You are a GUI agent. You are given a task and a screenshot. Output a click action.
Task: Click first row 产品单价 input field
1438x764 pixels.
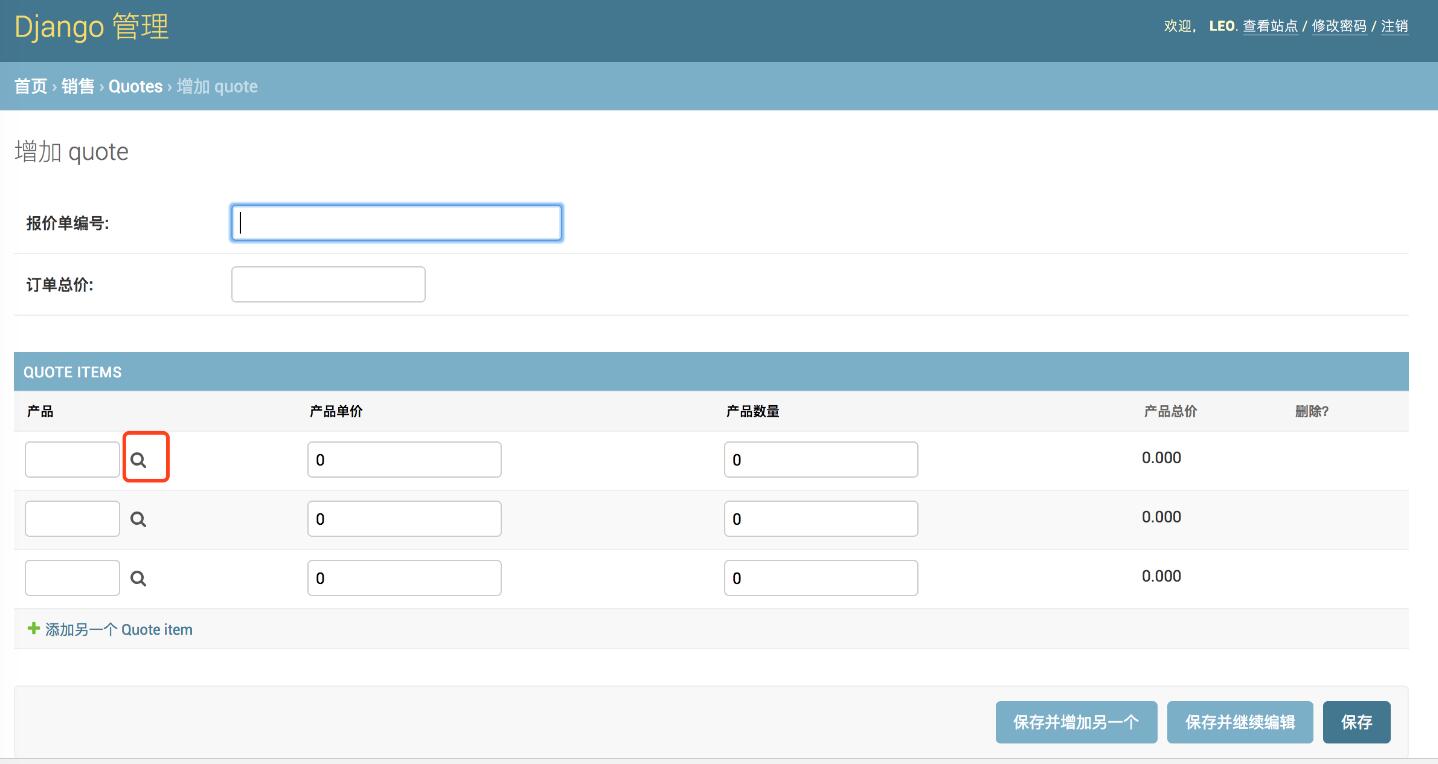click(x=404, y=458)
